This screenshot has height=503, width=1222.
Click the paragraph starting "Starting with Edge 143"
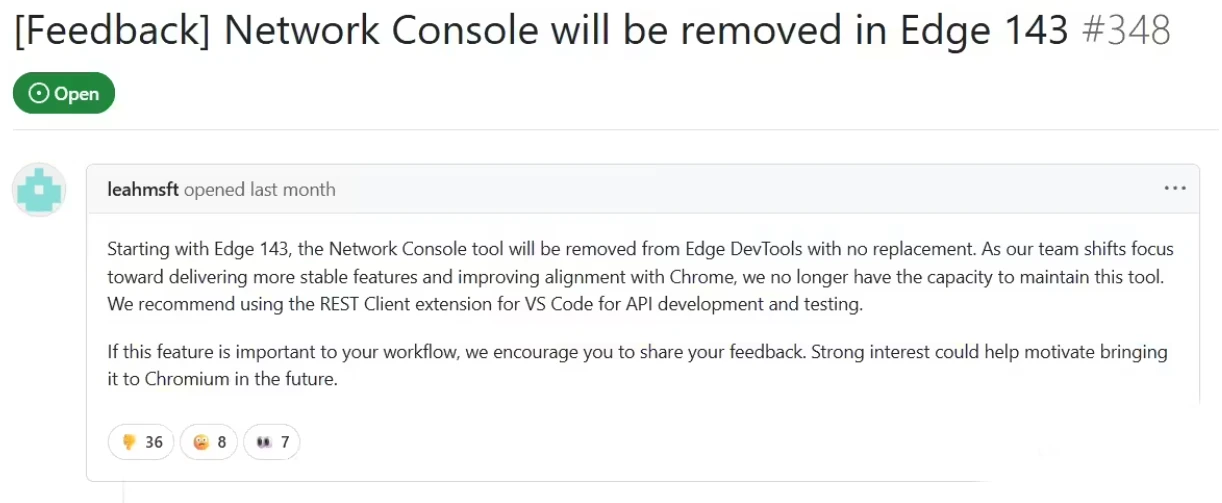pos(640,276)
